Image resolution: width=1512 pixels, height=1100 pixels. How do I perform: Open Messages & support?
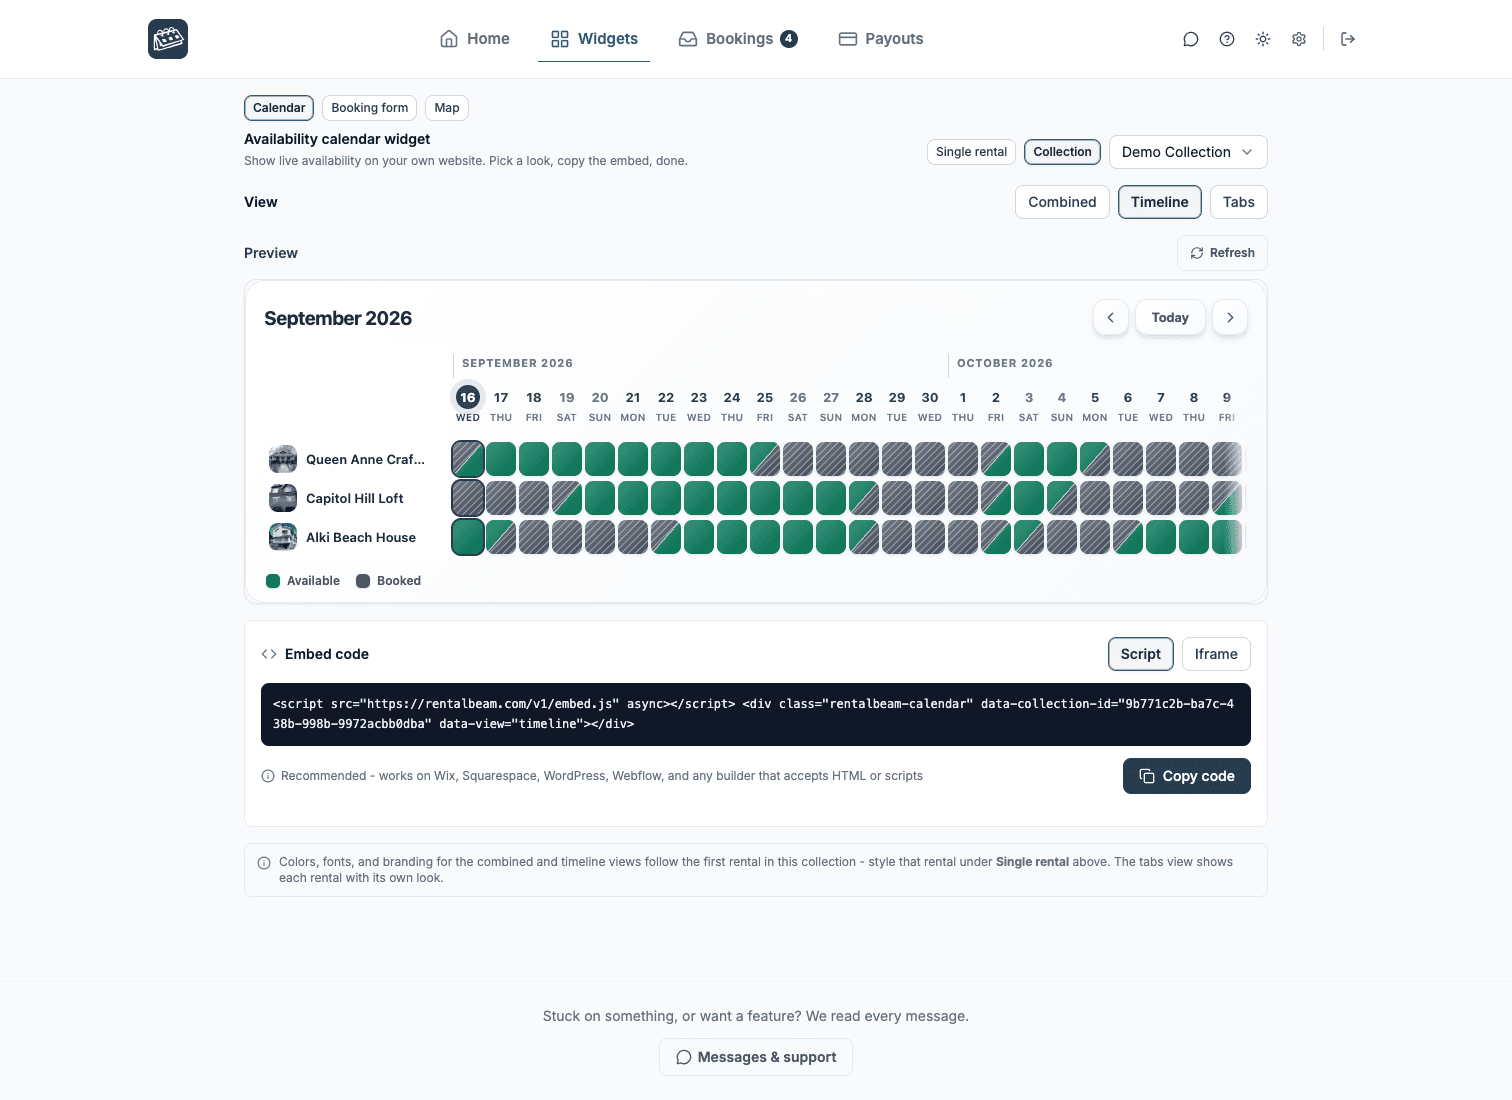[x=756, y=1057]
